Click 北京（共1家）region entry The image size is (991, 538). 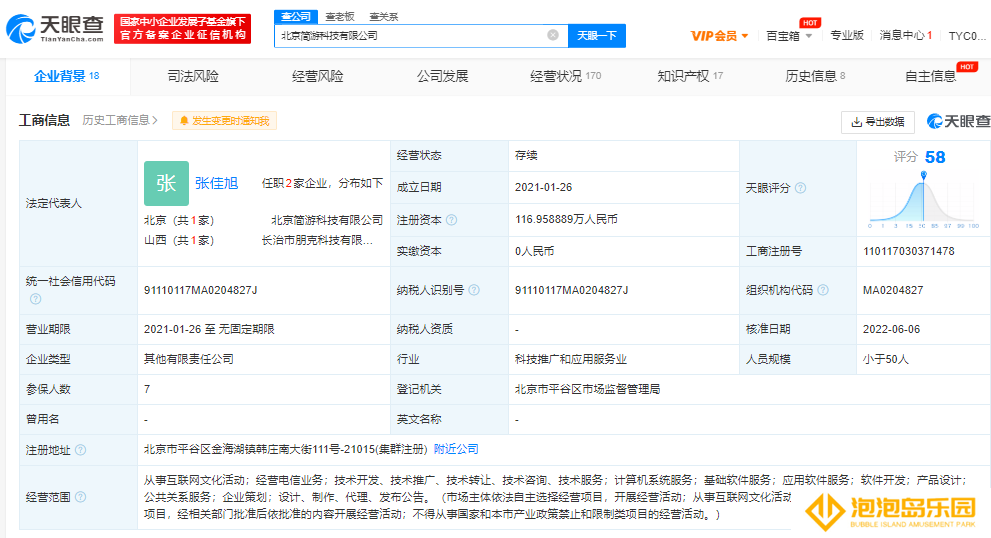pyautogui.click(x=179, y=220)
